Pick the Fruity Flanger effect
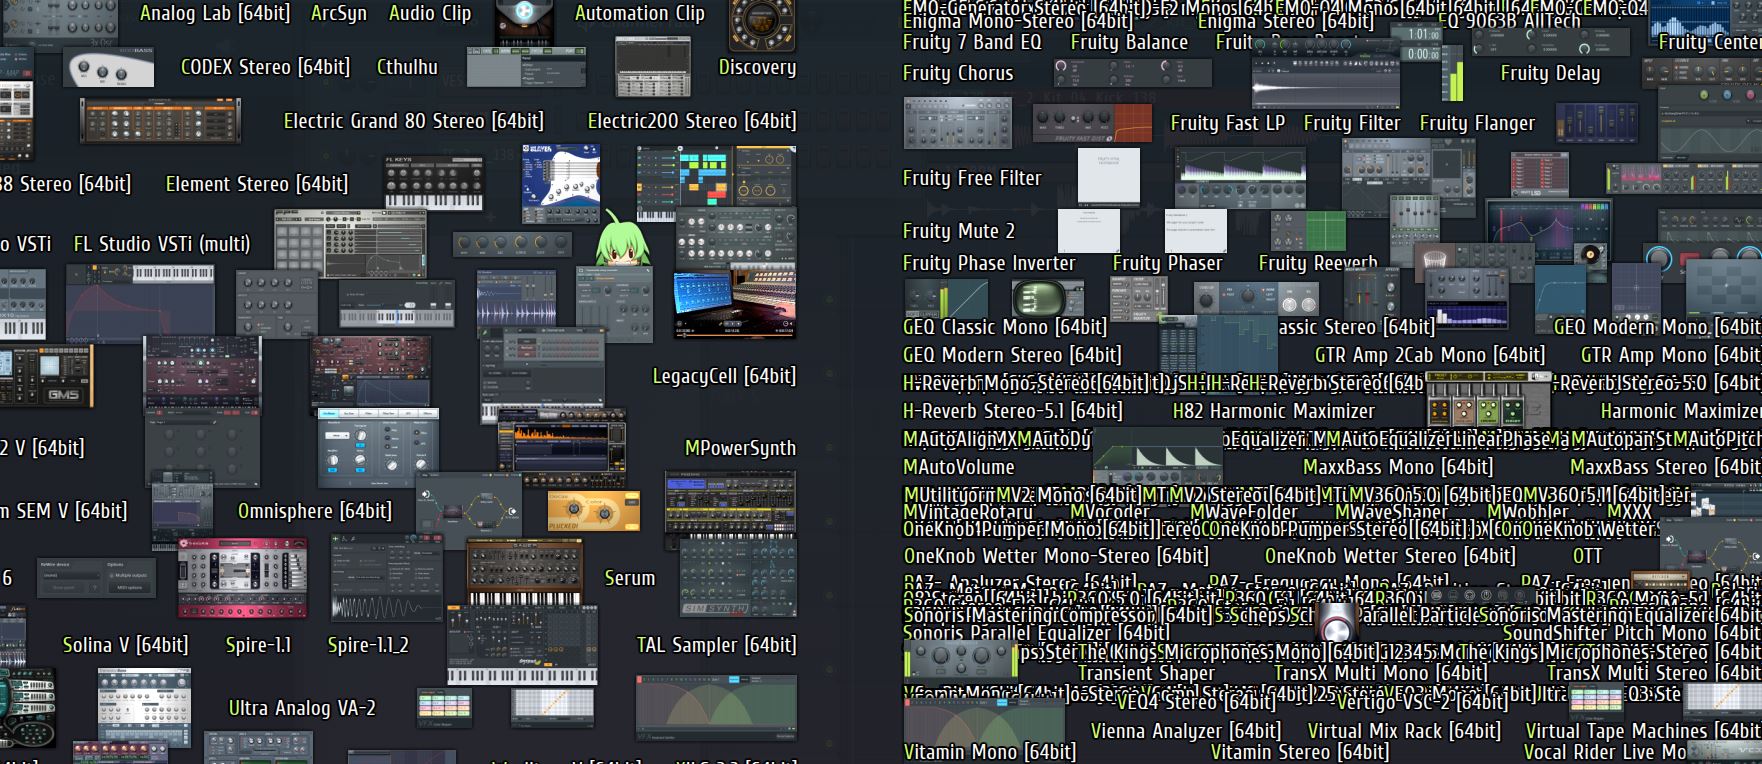The image size is (1762, 764). 1477,124
